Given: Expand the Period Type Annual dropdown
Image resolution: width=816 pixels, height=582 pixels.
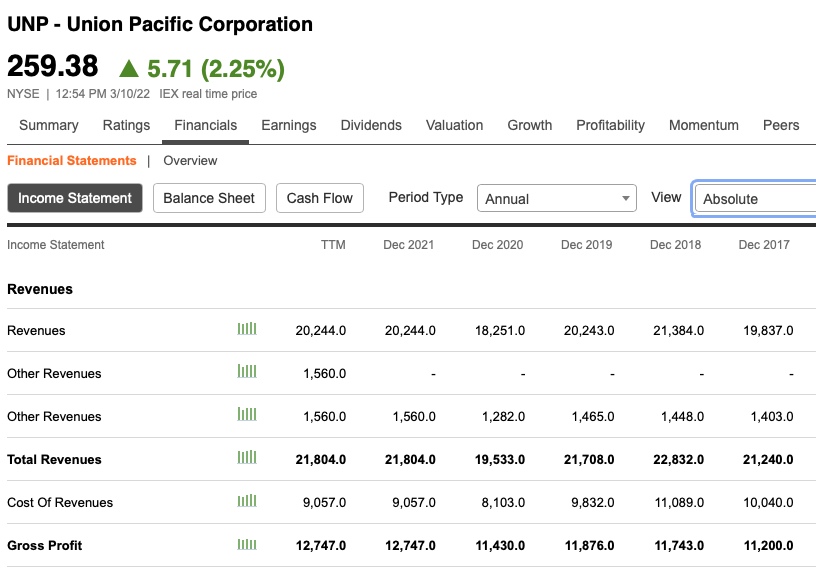Looking at the screenshot, I should (557, 198).
